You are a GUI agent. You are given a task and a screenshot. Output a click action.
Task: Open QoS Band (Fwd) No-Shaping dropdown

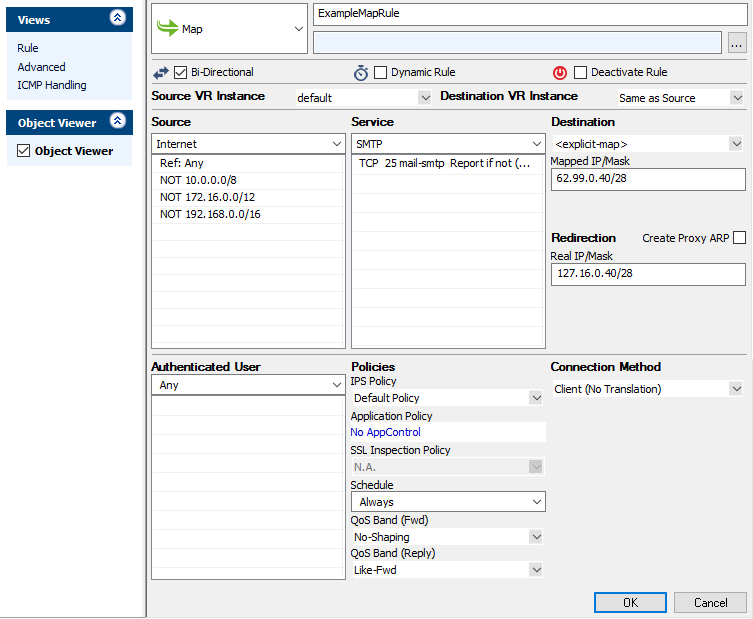448,536
